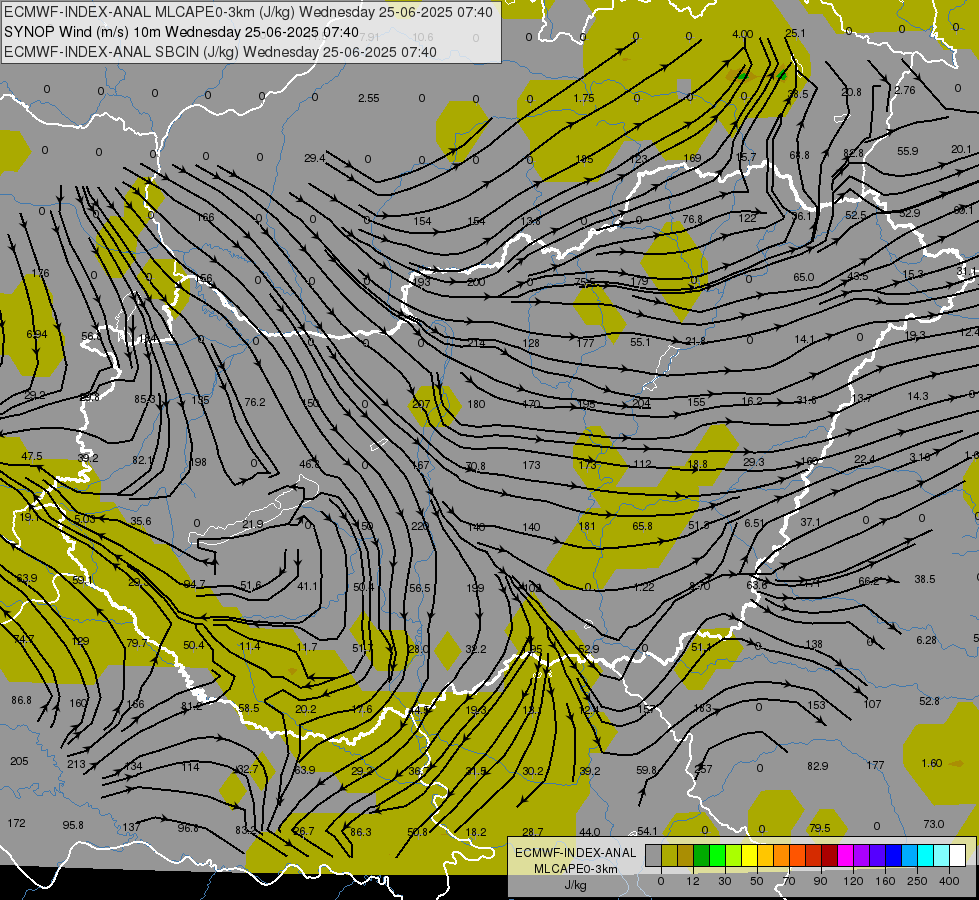Click the legend tick label 120
The width and height of the screenshot is (979, 900).
853,881
